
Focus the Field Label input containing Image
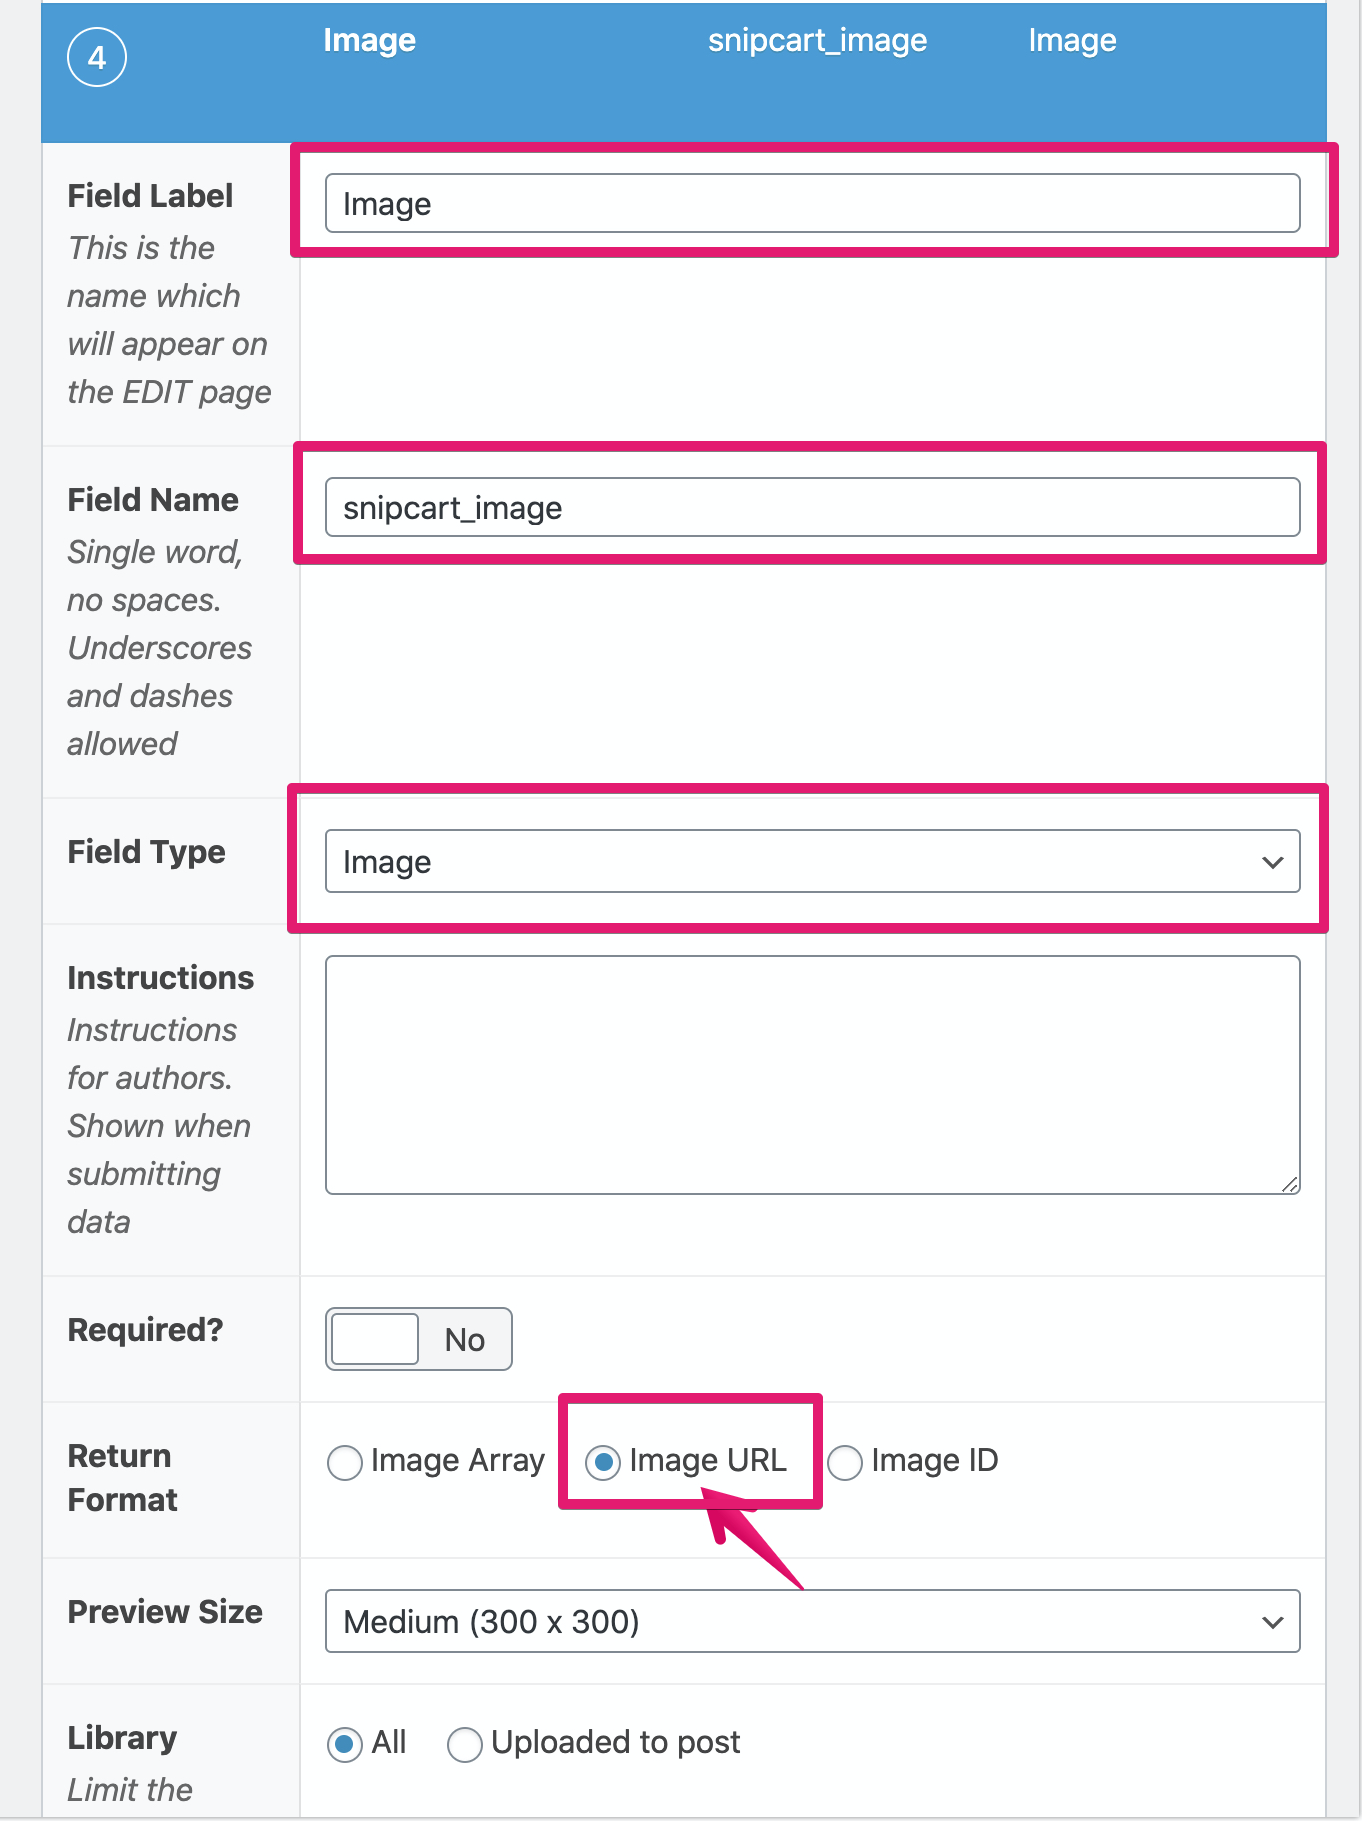pos(813,203)
